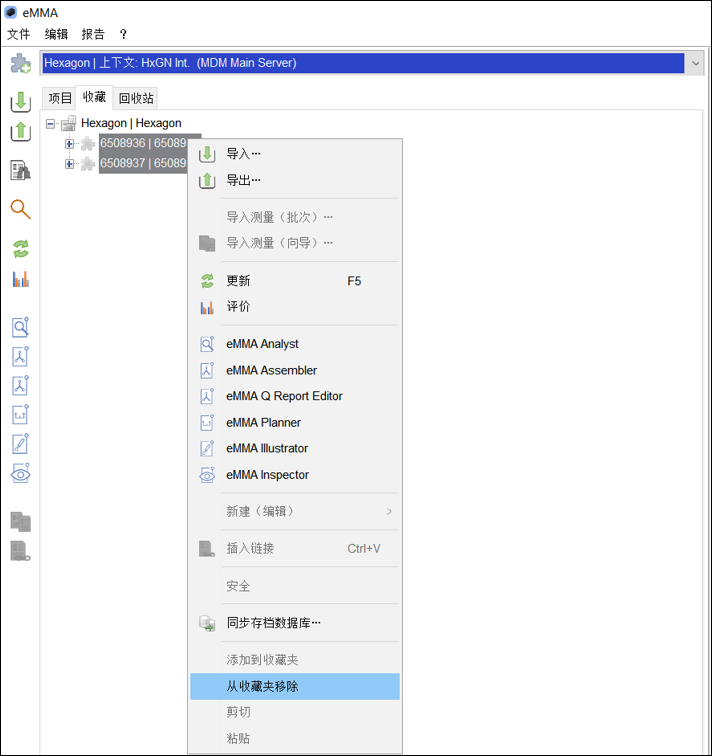
Task: Click the disabled 导入测量（批次）entry
Action: pos(295,217)
